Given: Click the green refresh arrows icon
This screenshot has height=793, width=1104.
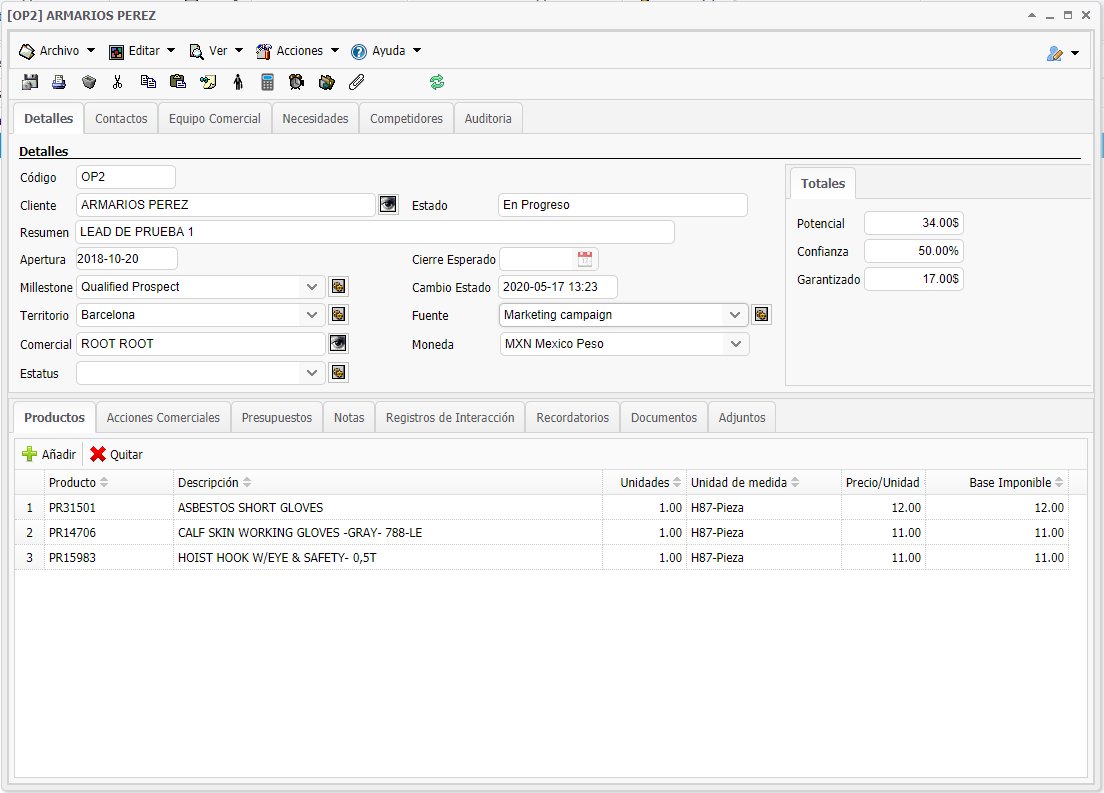Looking at the screenshot, I should [437, 82].
